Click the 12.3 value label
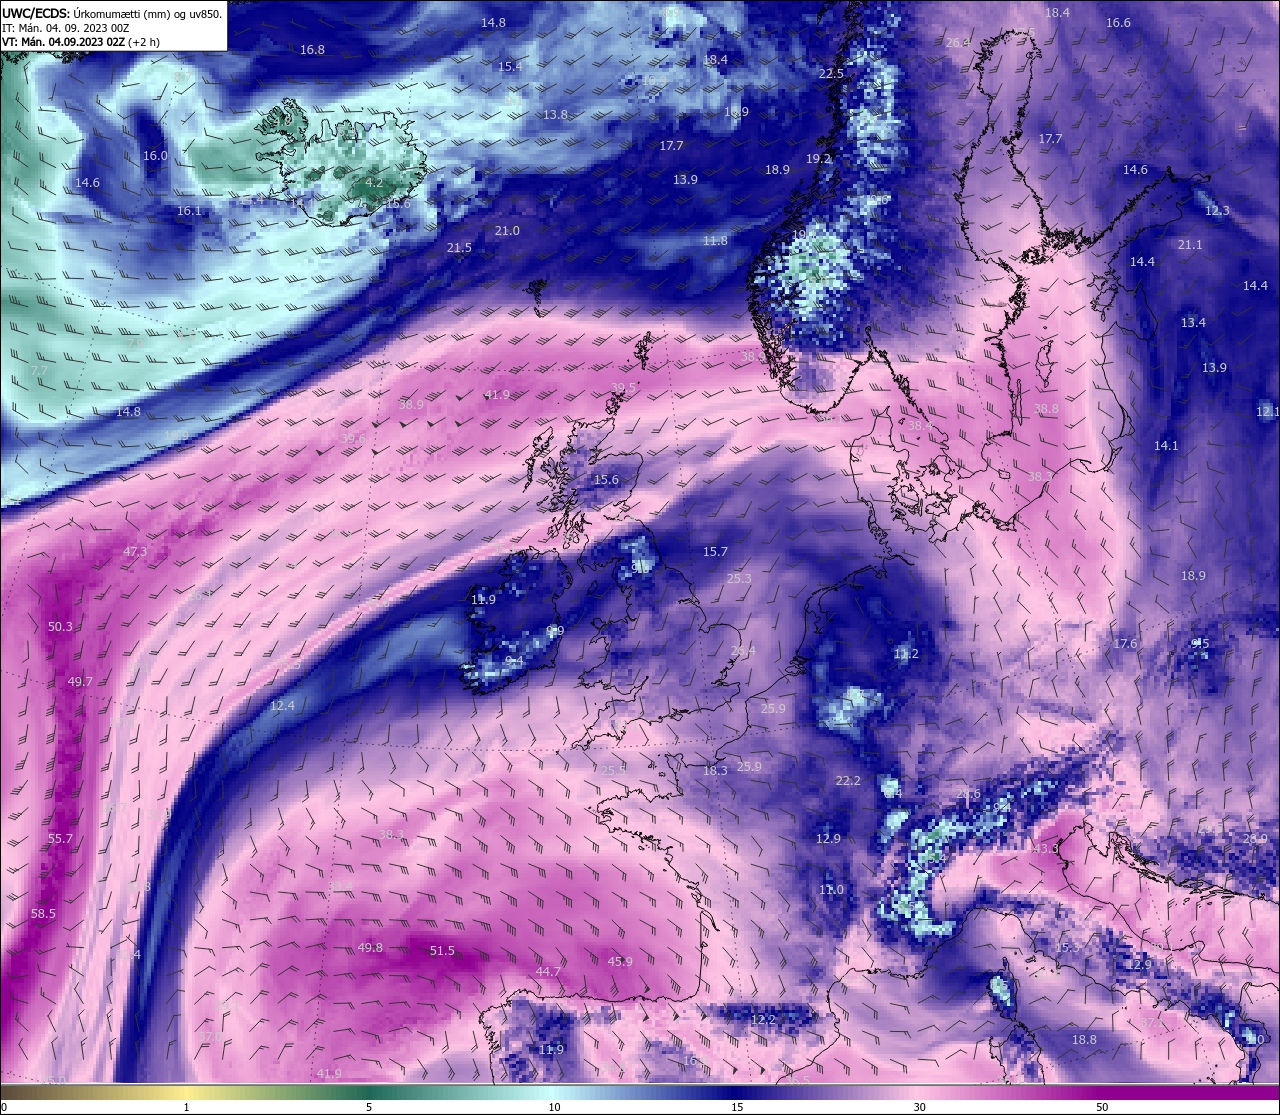 point(1217,210)
